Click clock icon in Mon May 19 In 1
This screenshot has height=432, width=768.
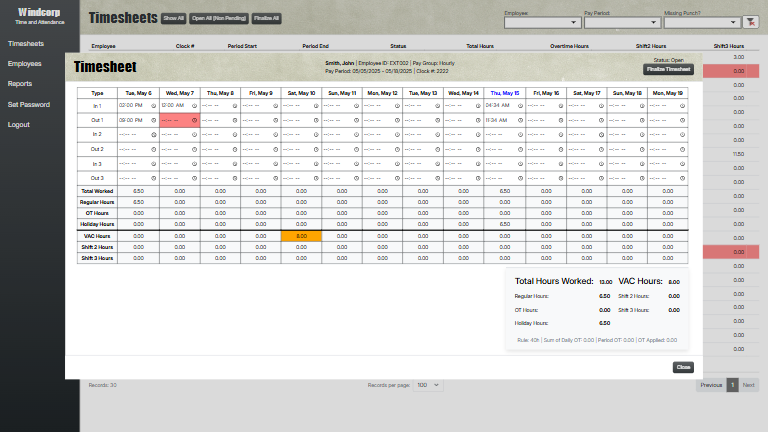[684, 104]
